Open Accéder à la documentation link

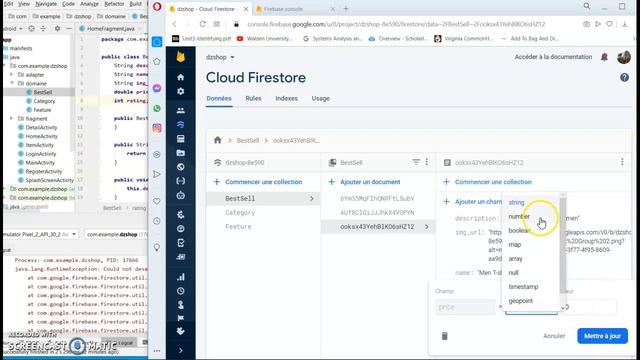[553, 57]
